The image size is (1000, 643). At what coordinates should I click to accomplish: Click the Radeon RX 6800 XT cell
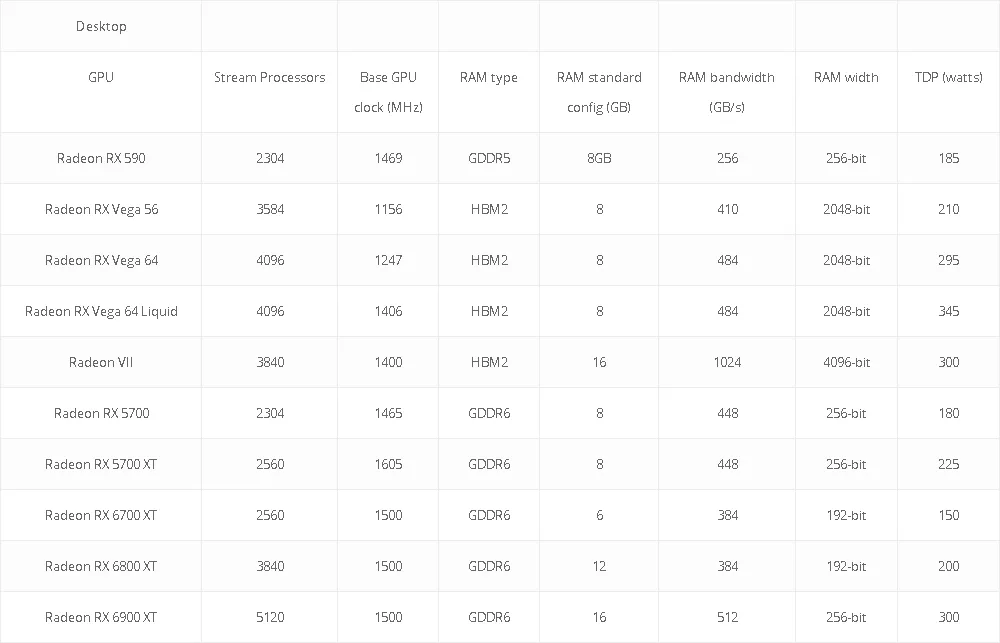click(101, 566)
